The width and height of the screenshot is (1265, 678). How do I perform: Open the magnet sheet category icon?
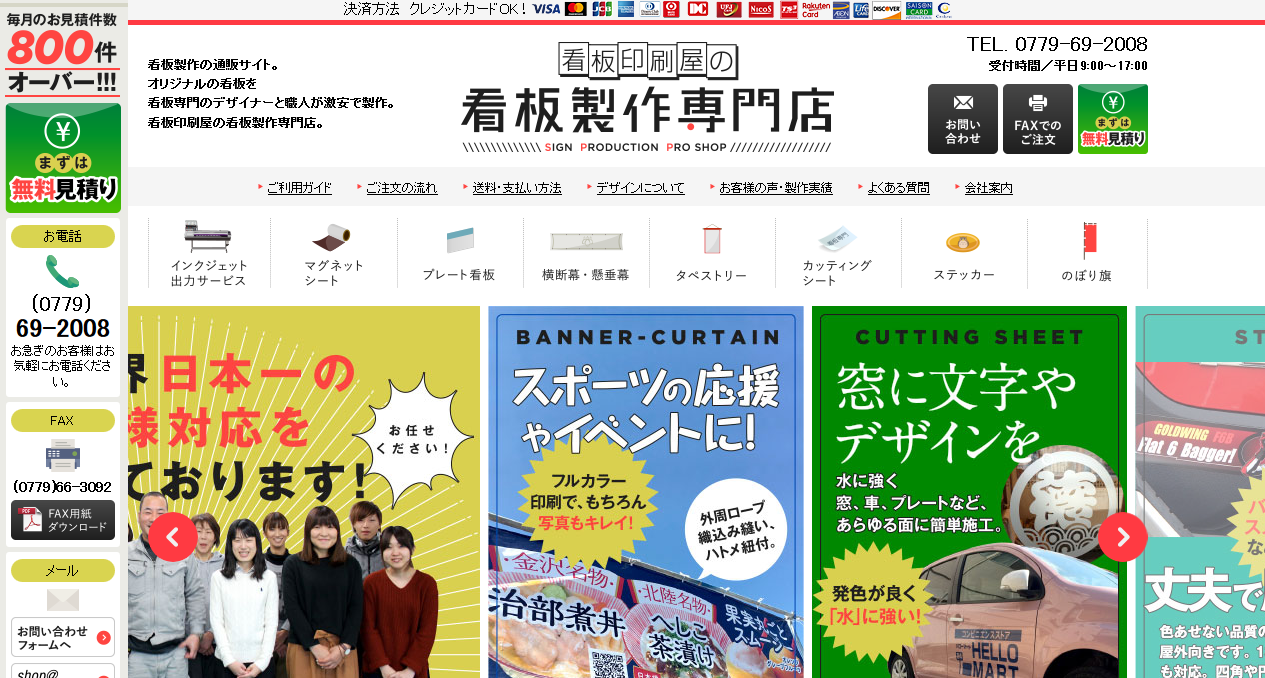point(333,238)
